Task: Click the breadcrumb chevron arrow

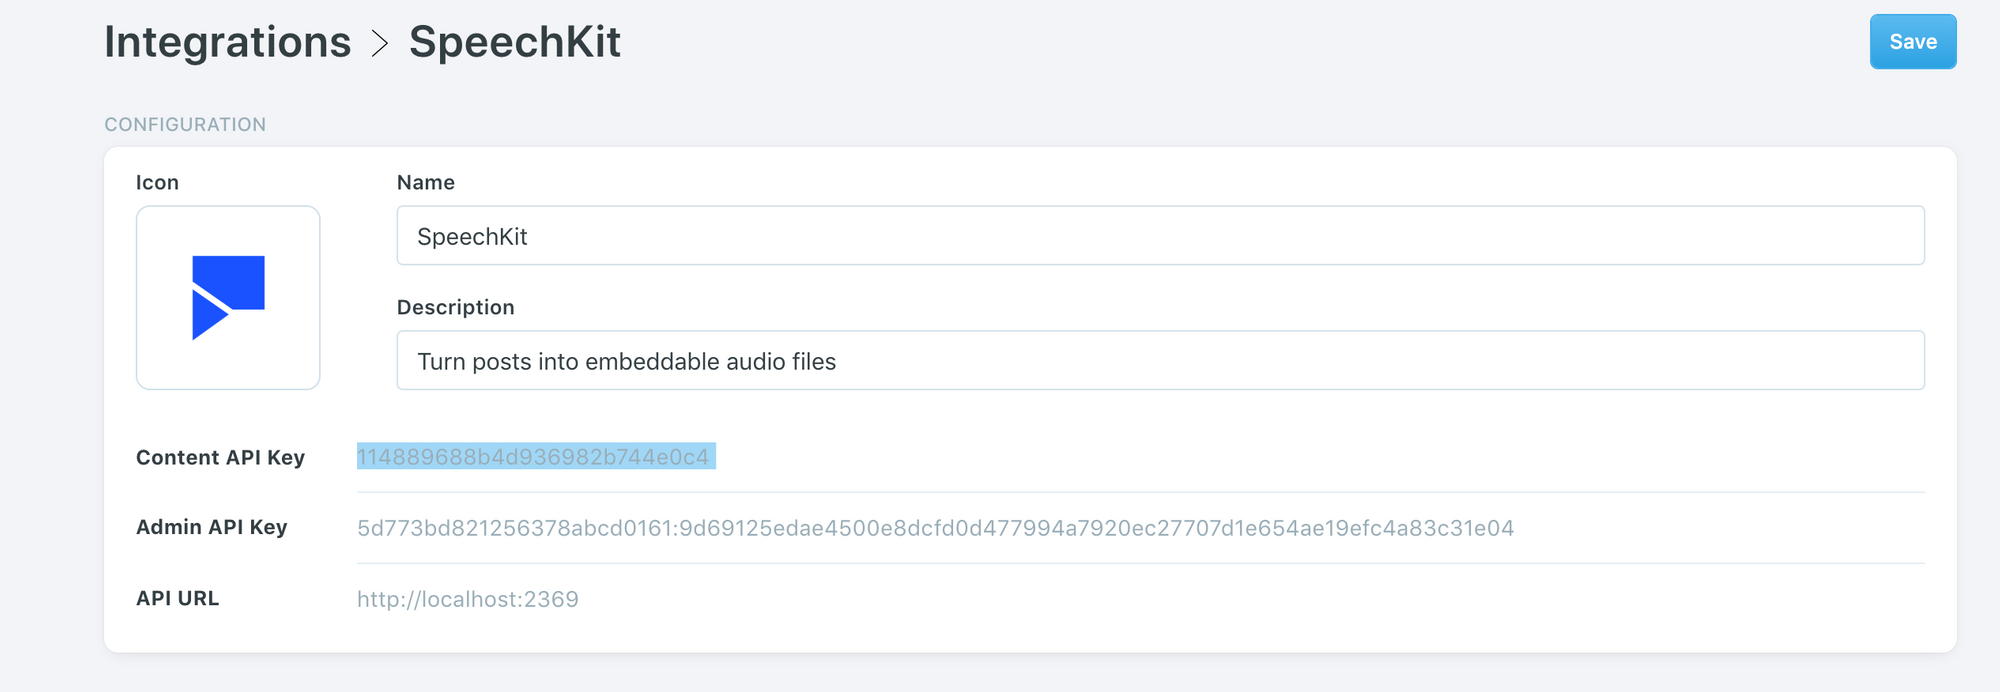Action: click(380, 43)
